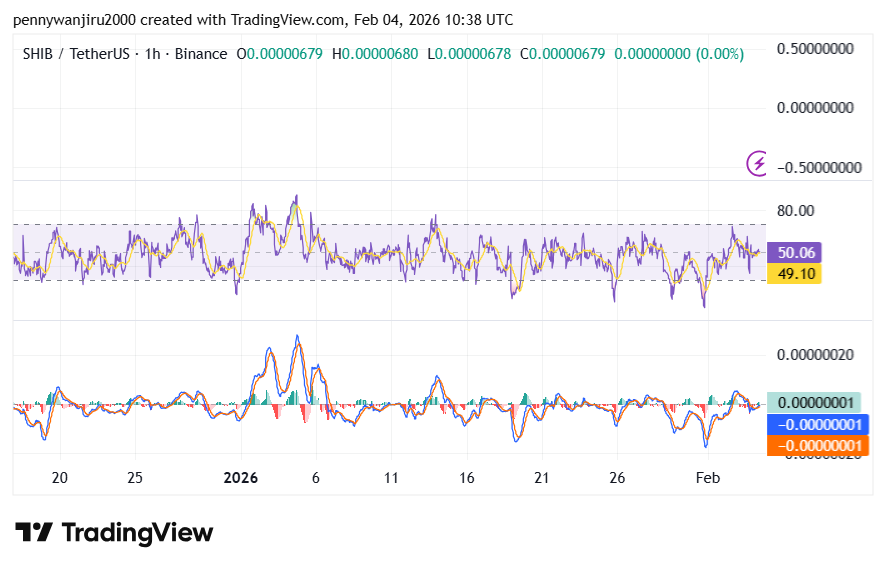Click the TradingView logo icon at bottom
Image resolution: width=886 pixels, height=570 pixels.
coord(33,533)
